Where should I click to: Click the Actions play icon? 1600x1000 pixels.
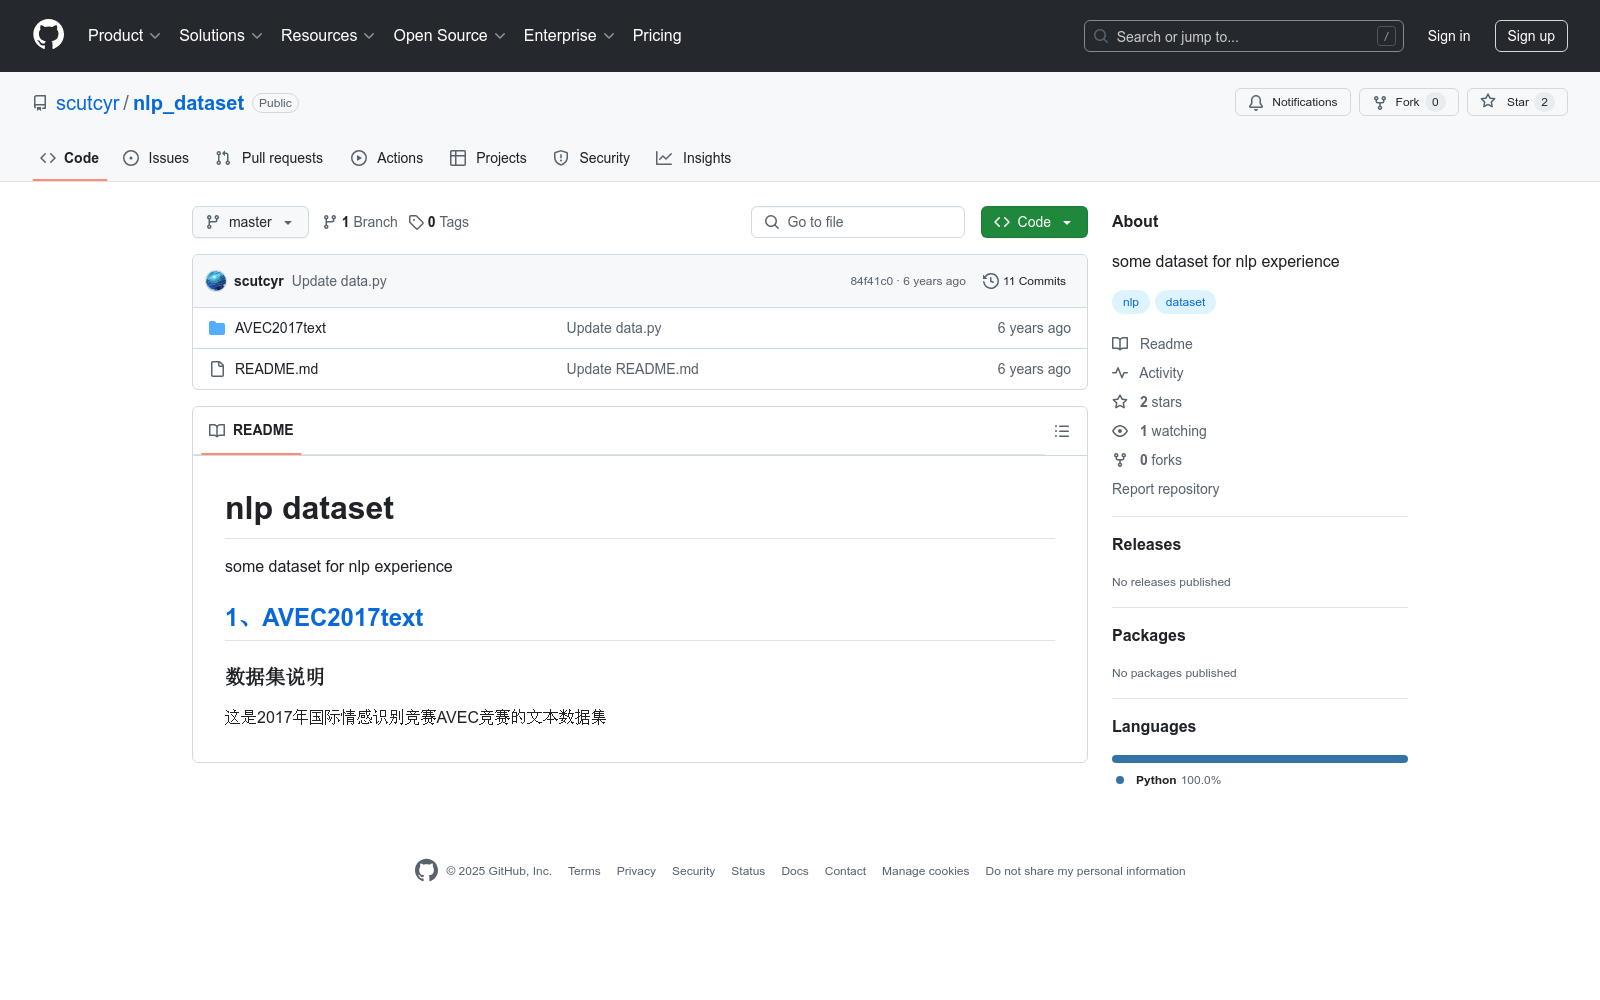[359, 158]
